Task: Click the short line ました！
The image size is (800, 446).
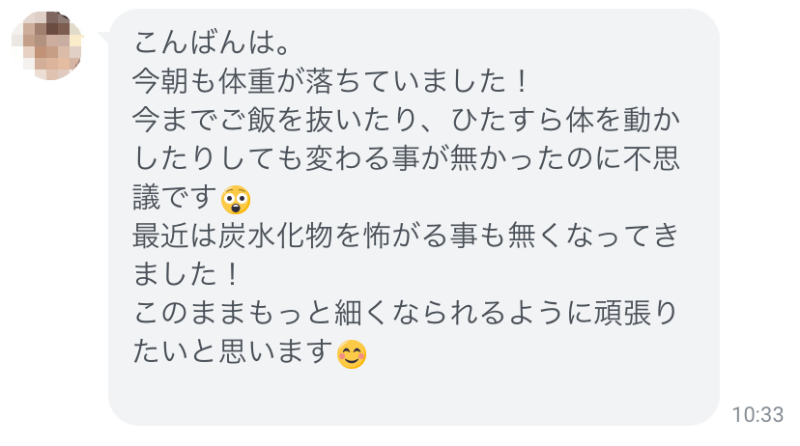Action: pyautogui.click(x=186, y=275)
